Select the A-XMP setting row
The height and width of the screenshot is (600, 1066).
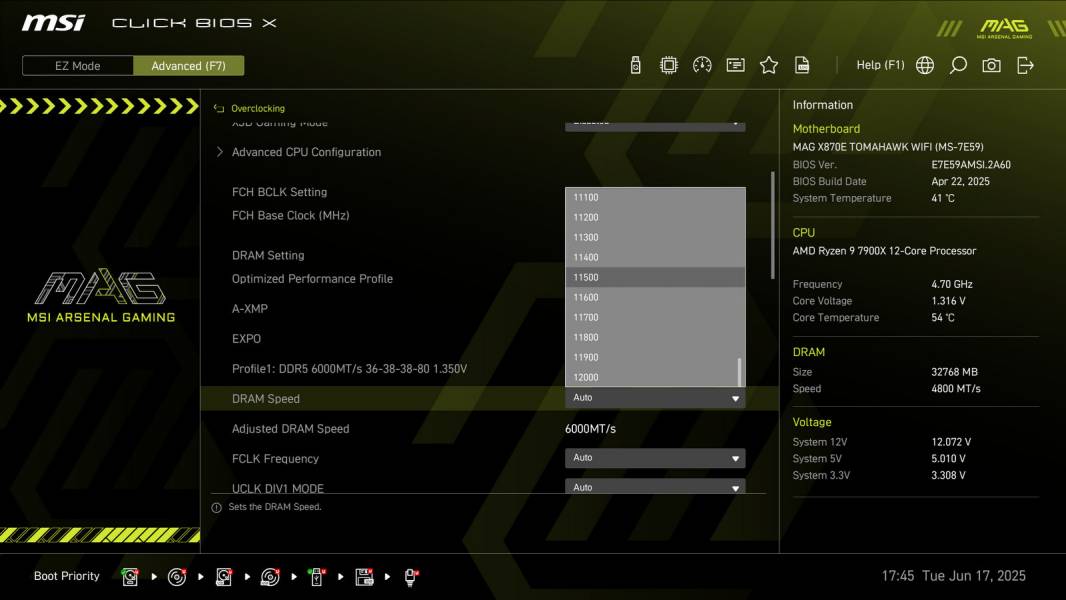click(250, 308)
